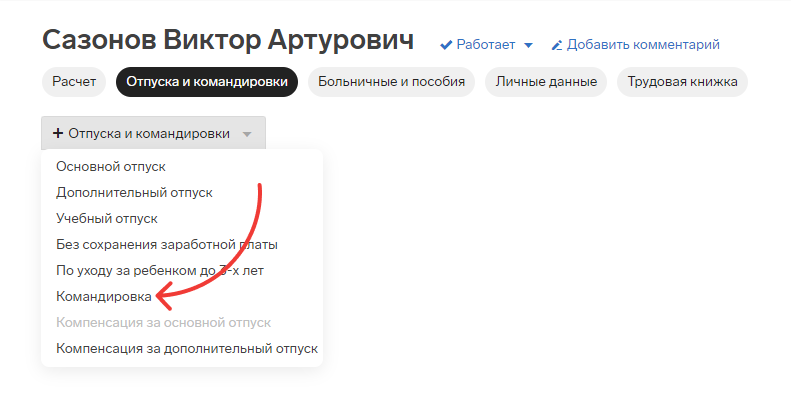
Task: Pick Учебный отпуск from the list
Action: 106,218
